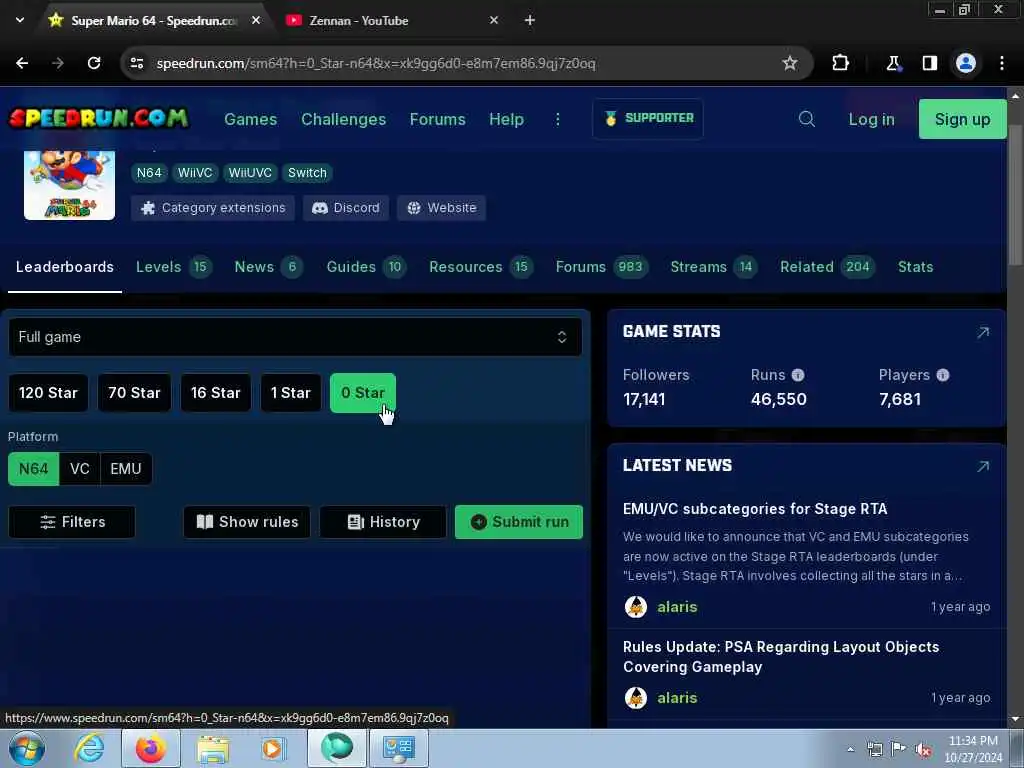Image resolution: width=1024 pixels, height=768 pixels.
Task: Select the WiiUVC platform tag
Action: [250, 172]
